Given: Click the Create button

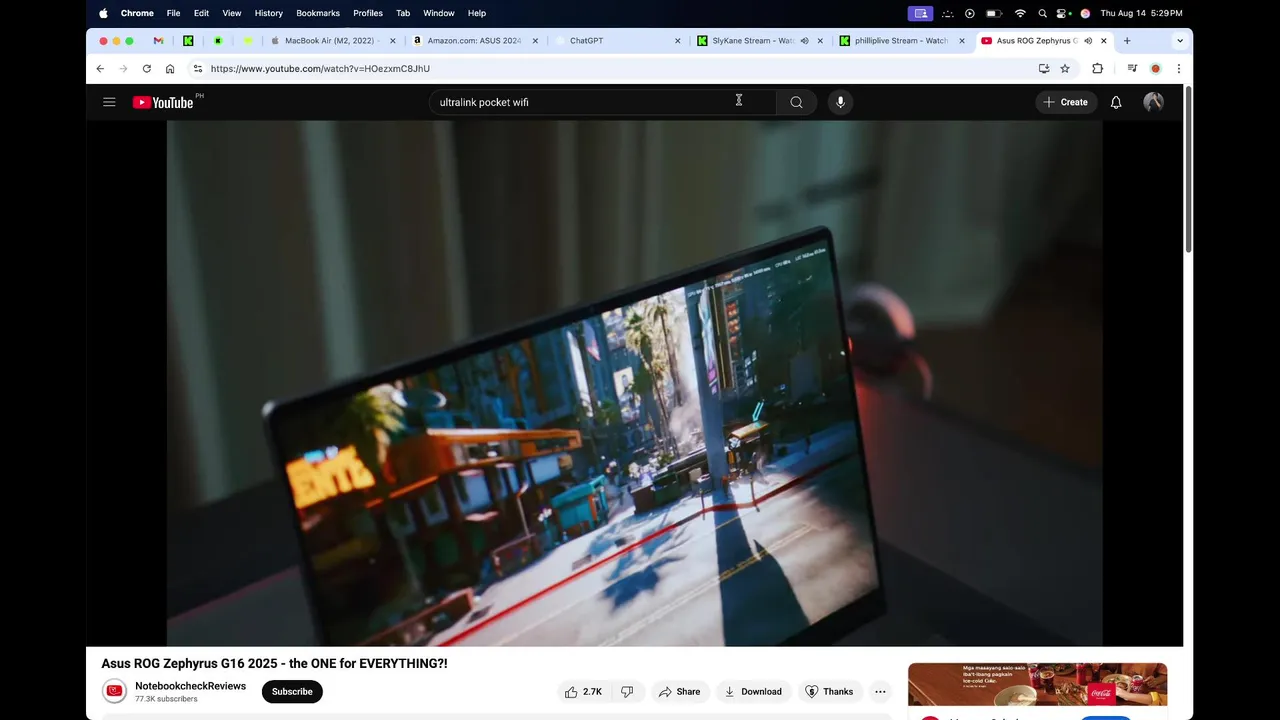Looking at the screenshot, I should click(x=1065, y=102).
